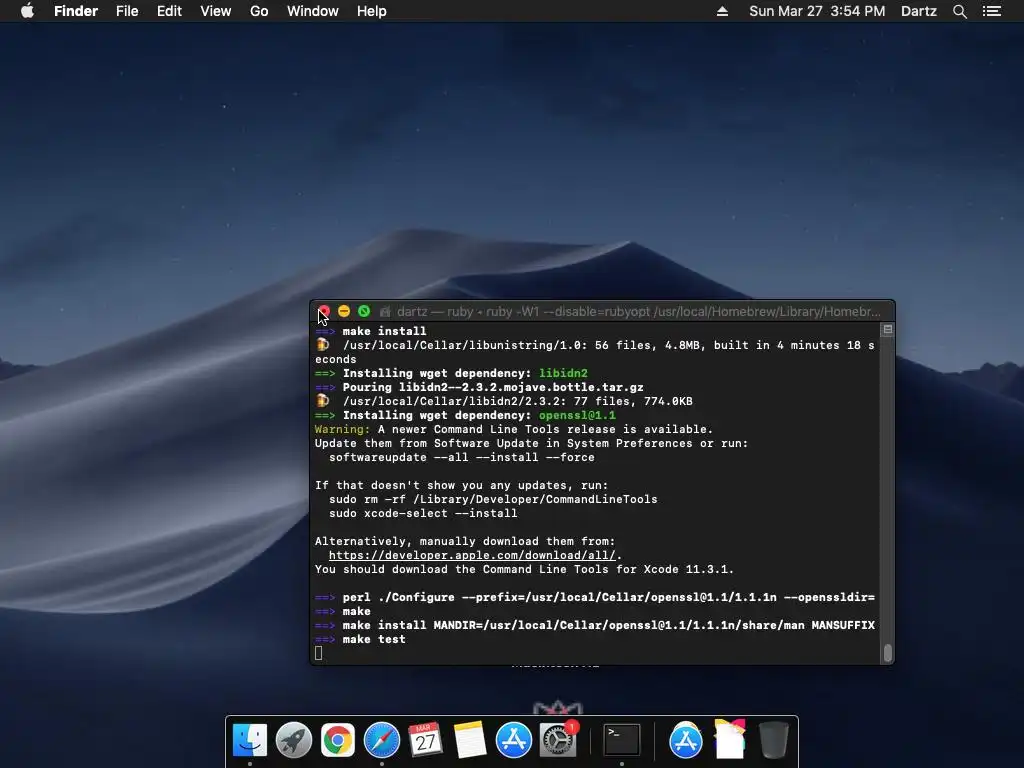
Task: Open Spotlight search
Action: coord(960,11)
